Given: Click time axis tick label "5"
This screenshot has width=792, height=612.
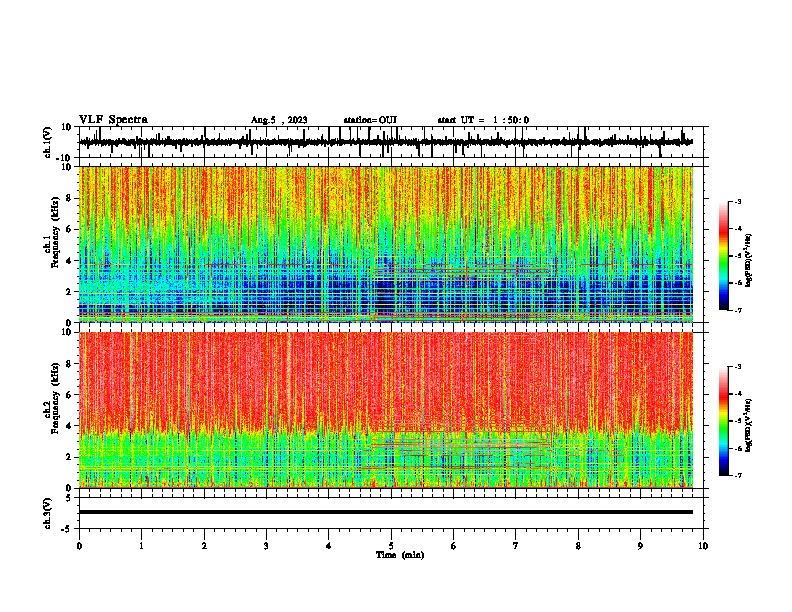Looking at the screenshot, I should (391, 546).
